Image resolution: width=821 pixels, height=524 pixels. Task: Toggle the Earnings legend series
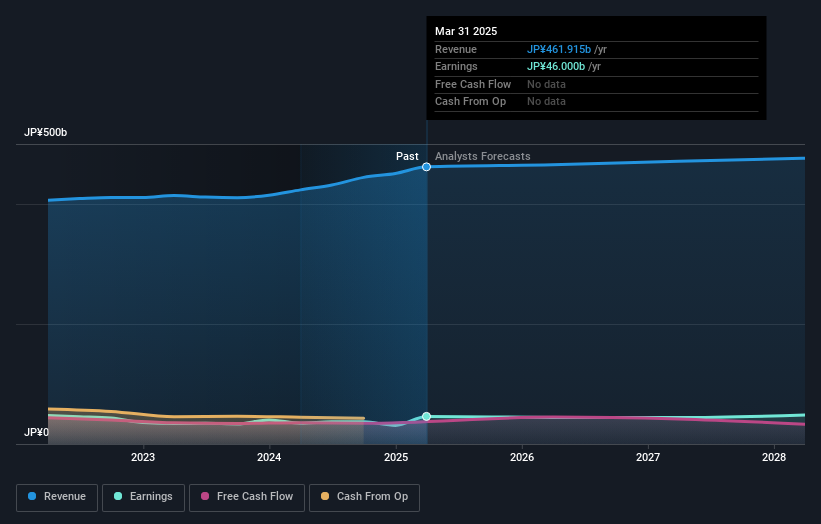tap(143, 497)
